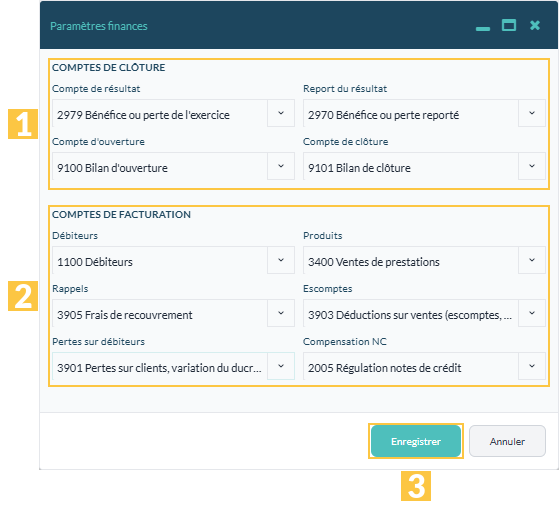The width and height of the screenshot is (559, 509).
Task: Click the Escomptes field label
Action: tap(328, 289)
